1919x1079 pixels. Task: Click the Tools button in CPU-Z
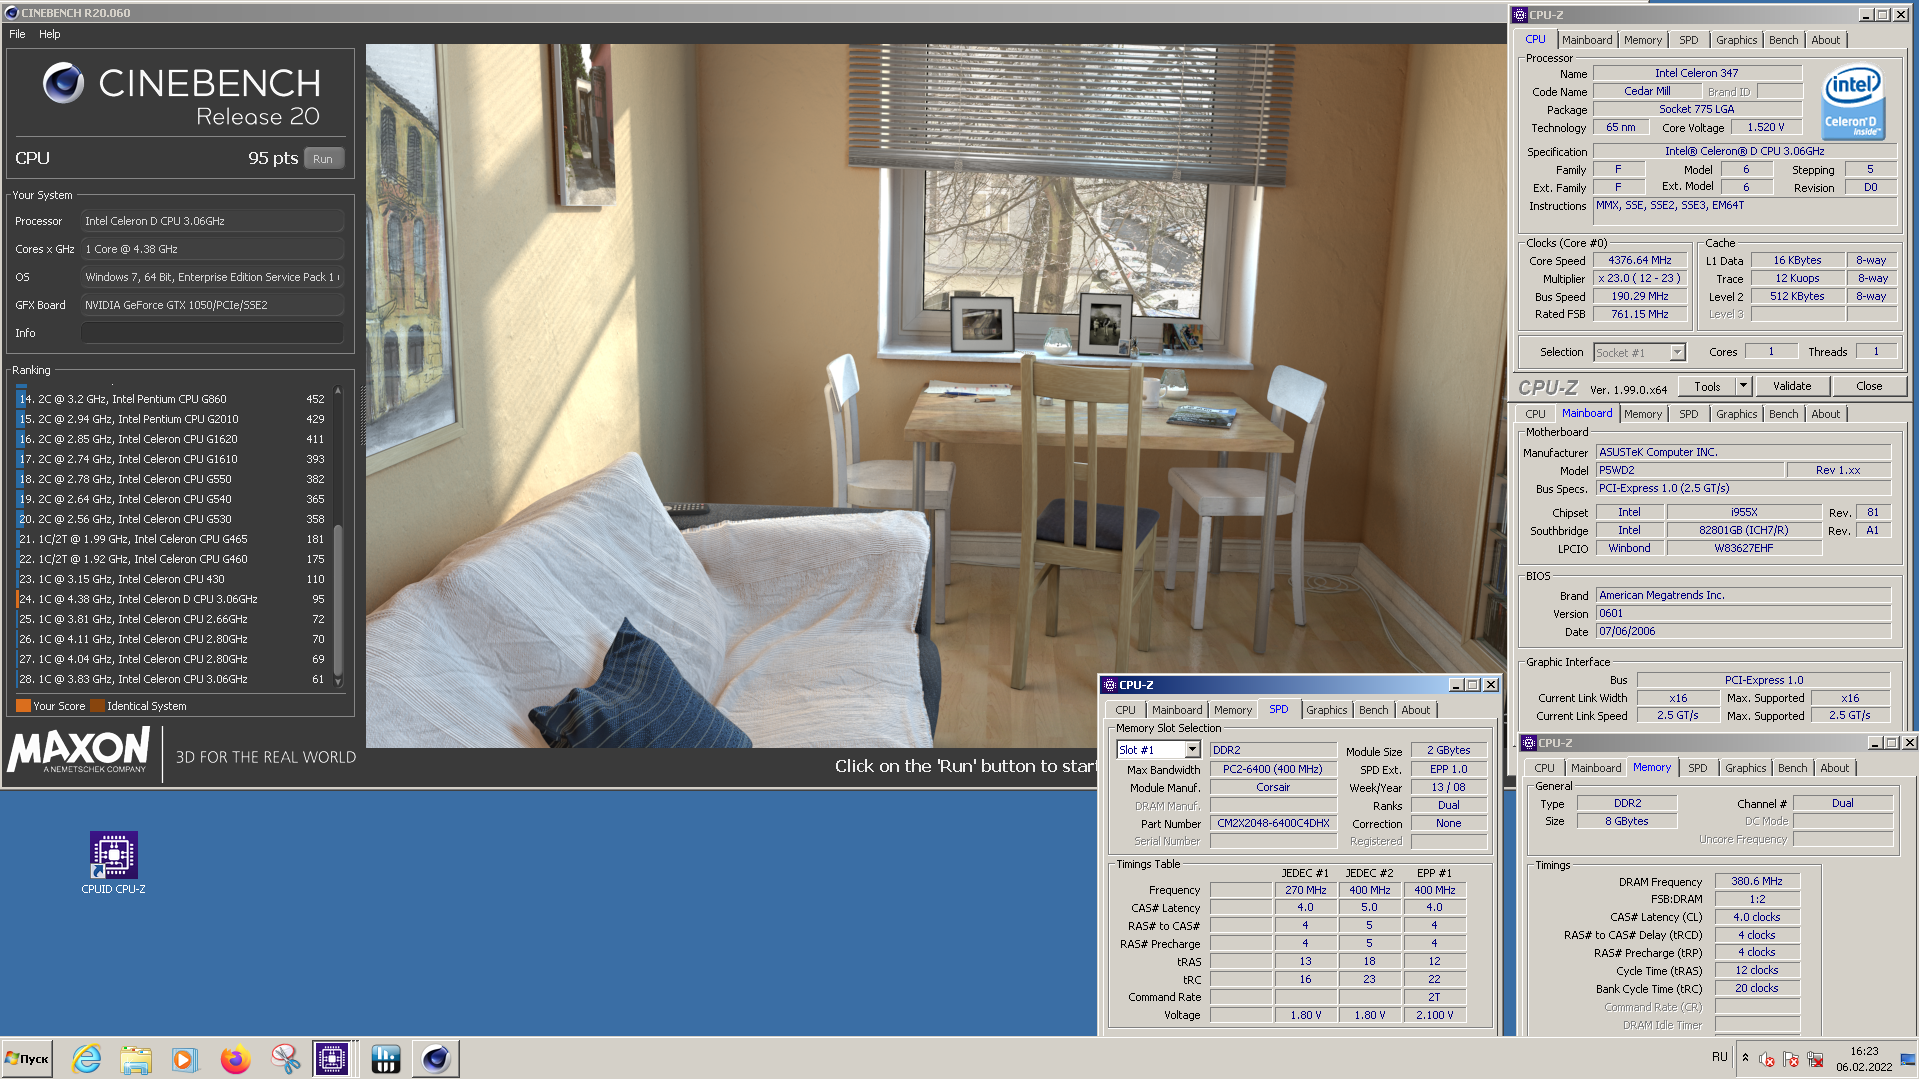pyautogui.click(x=1707, y=386)
